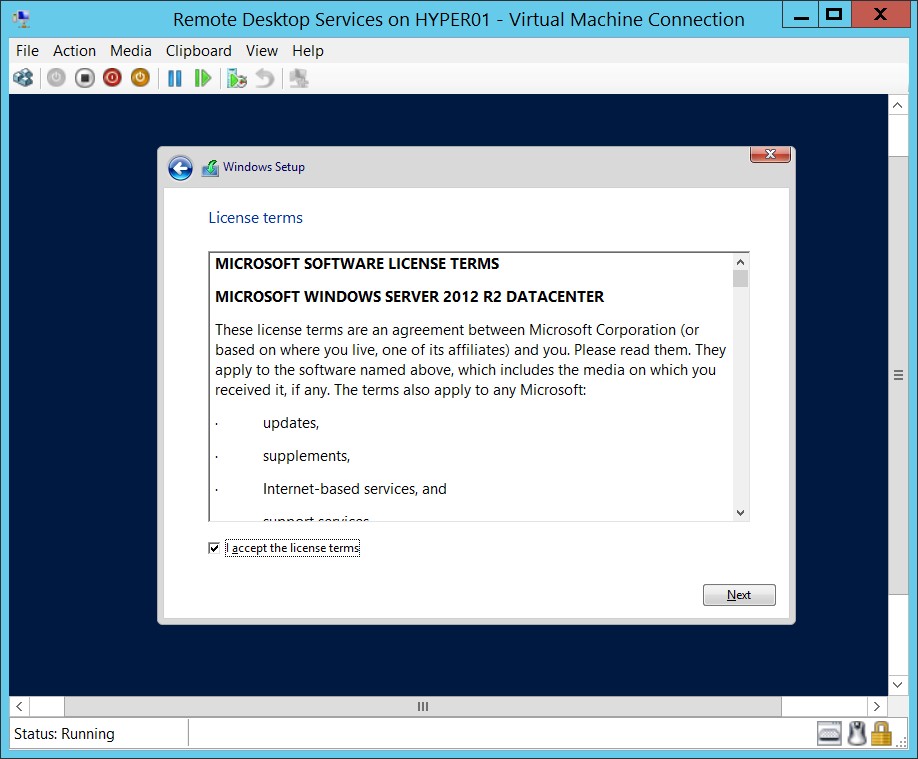Click the green Reset/Resume icon
Viewport: 918px width, 759px height.
click(x=203, y=78)
